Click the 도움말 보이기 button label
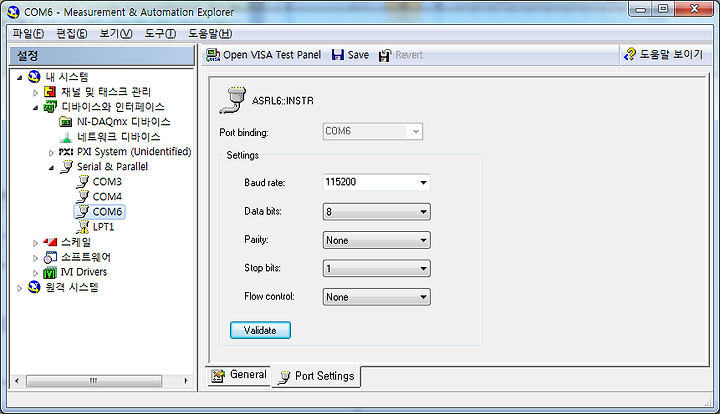Viewport: 720px width, 414px height. (x=671, y=55)
